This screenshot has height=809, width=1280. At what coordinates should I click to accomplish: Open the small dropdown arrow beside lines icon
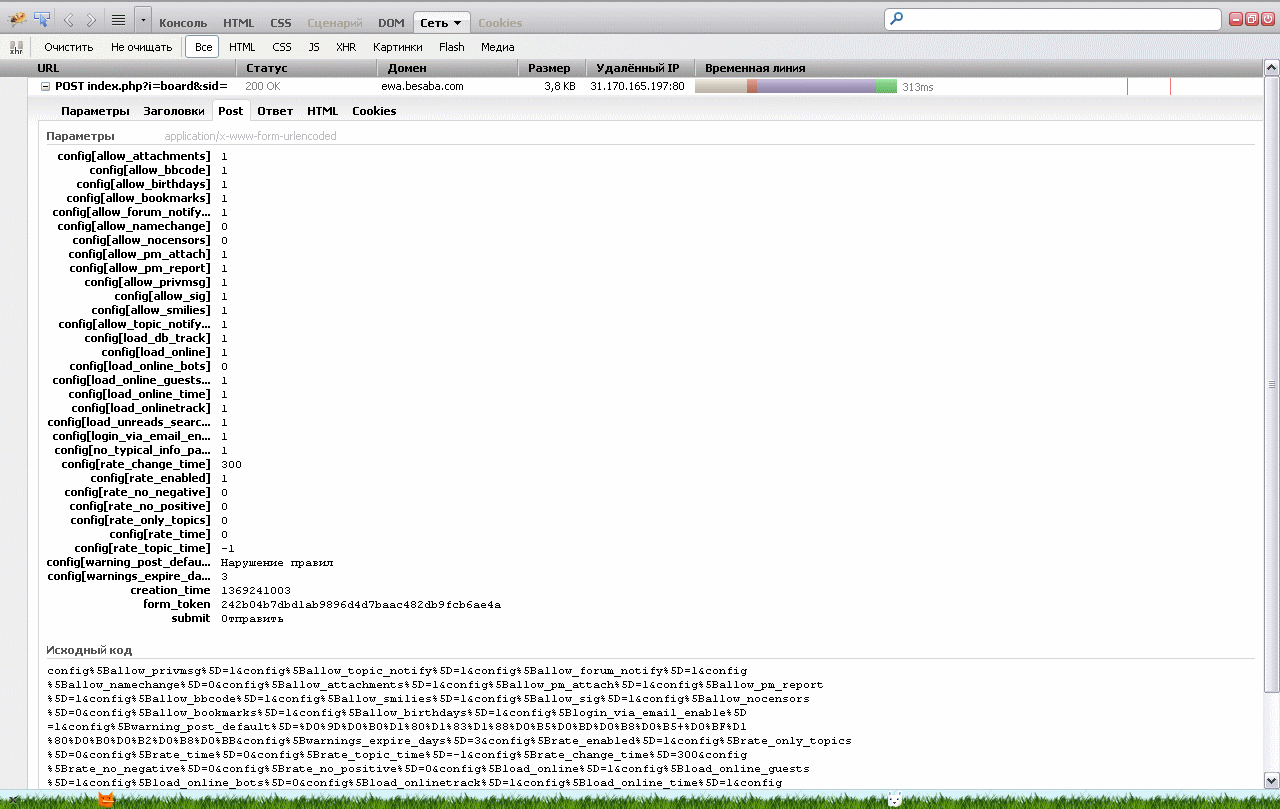click(x=142, y=20)
